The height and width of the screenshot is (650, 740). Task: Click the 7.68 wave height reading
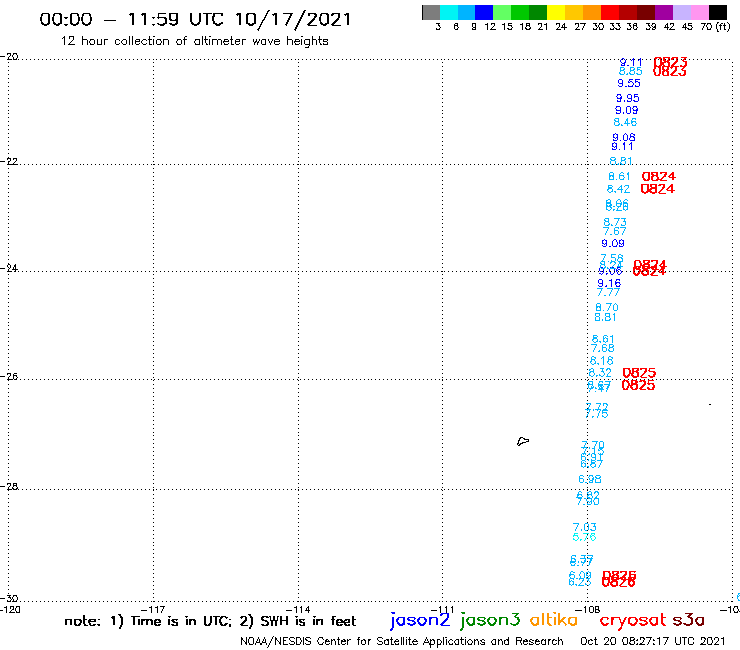(603, 348)
